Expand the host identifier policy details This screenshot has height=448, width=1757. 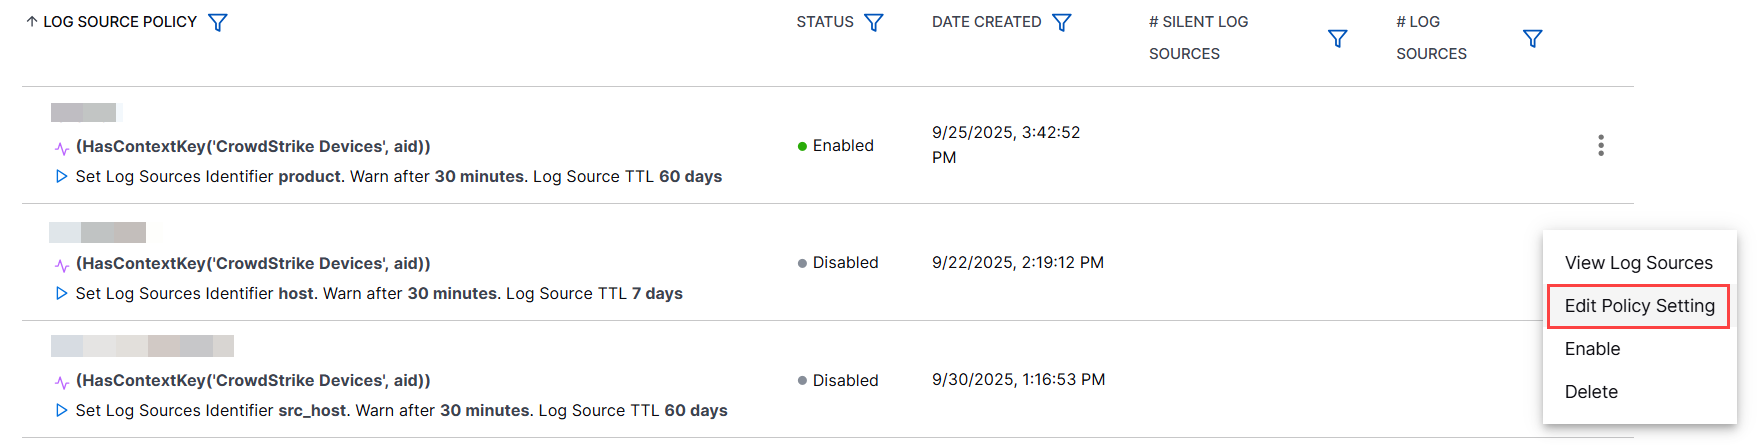click(x=62, y=293)
